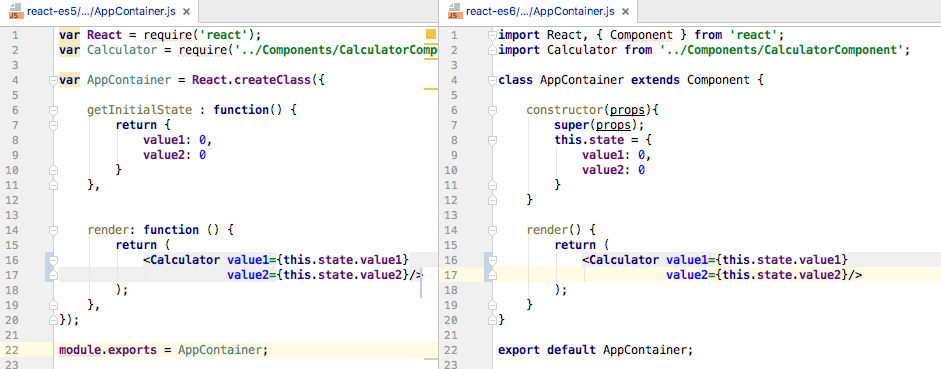Click 'createClass' in the ES5 editor
Image resolution: width=941 pixels, height=369 pixels.
click(272, 80)
